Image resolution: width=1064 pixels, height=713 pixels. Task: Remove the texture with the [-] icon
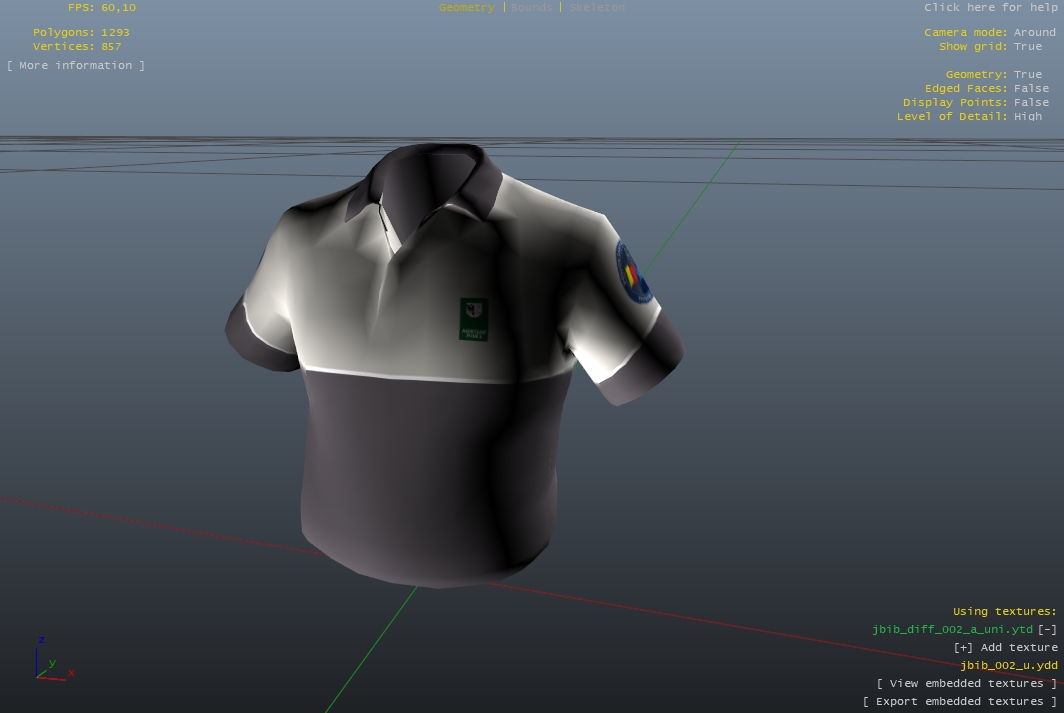point(1047,630)
